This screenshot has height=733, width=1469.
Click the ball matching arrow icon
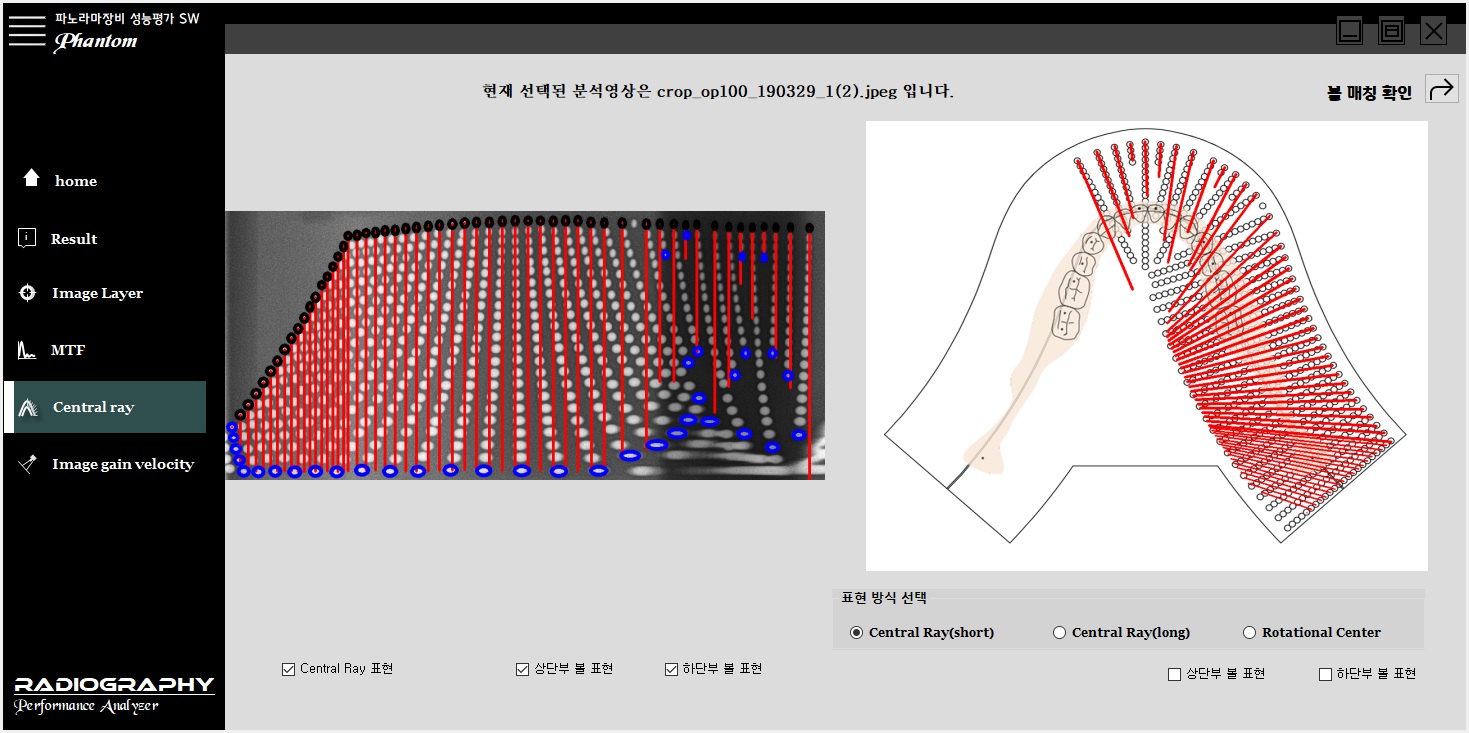(x=1442, y=89)
